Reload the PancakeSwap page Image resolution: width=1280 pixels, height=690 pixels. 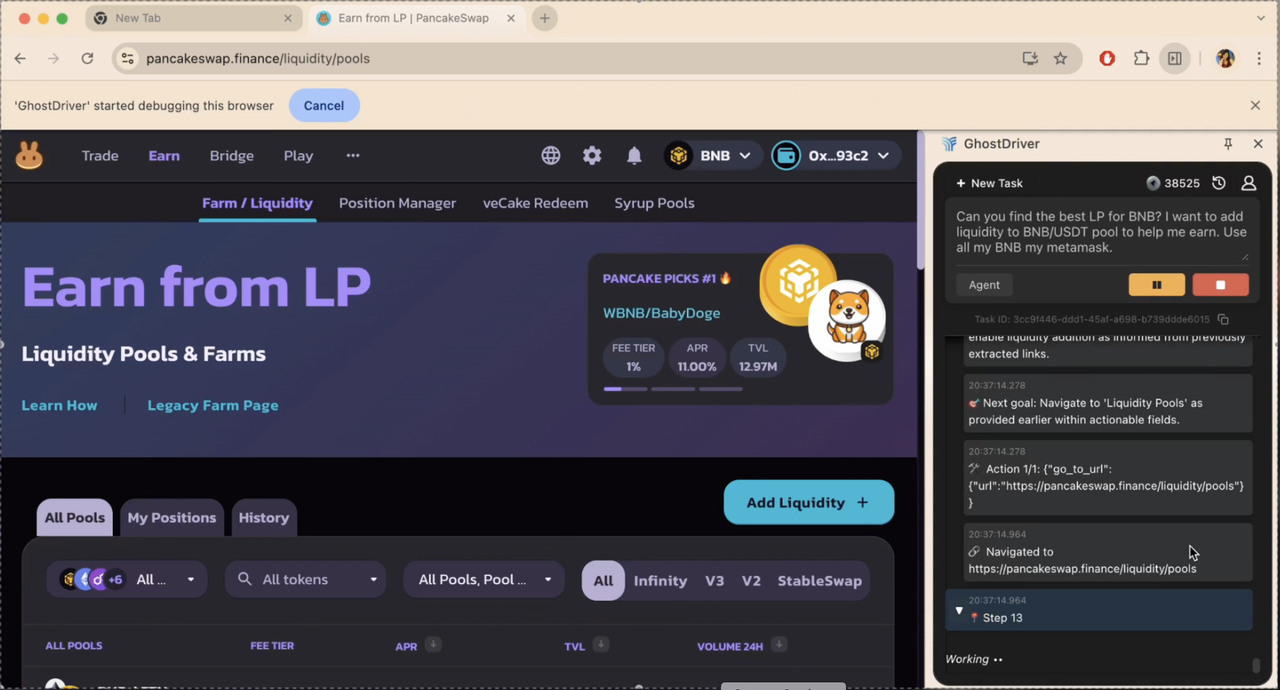[87, 59]
